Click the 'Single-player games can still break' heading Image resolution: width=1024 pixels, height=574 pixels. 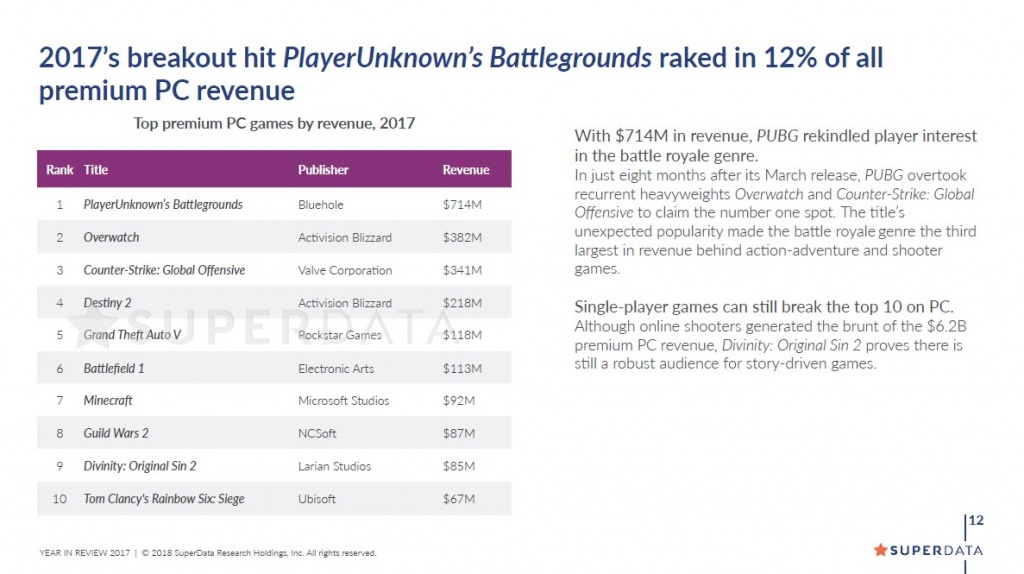[x=763, y=306]
